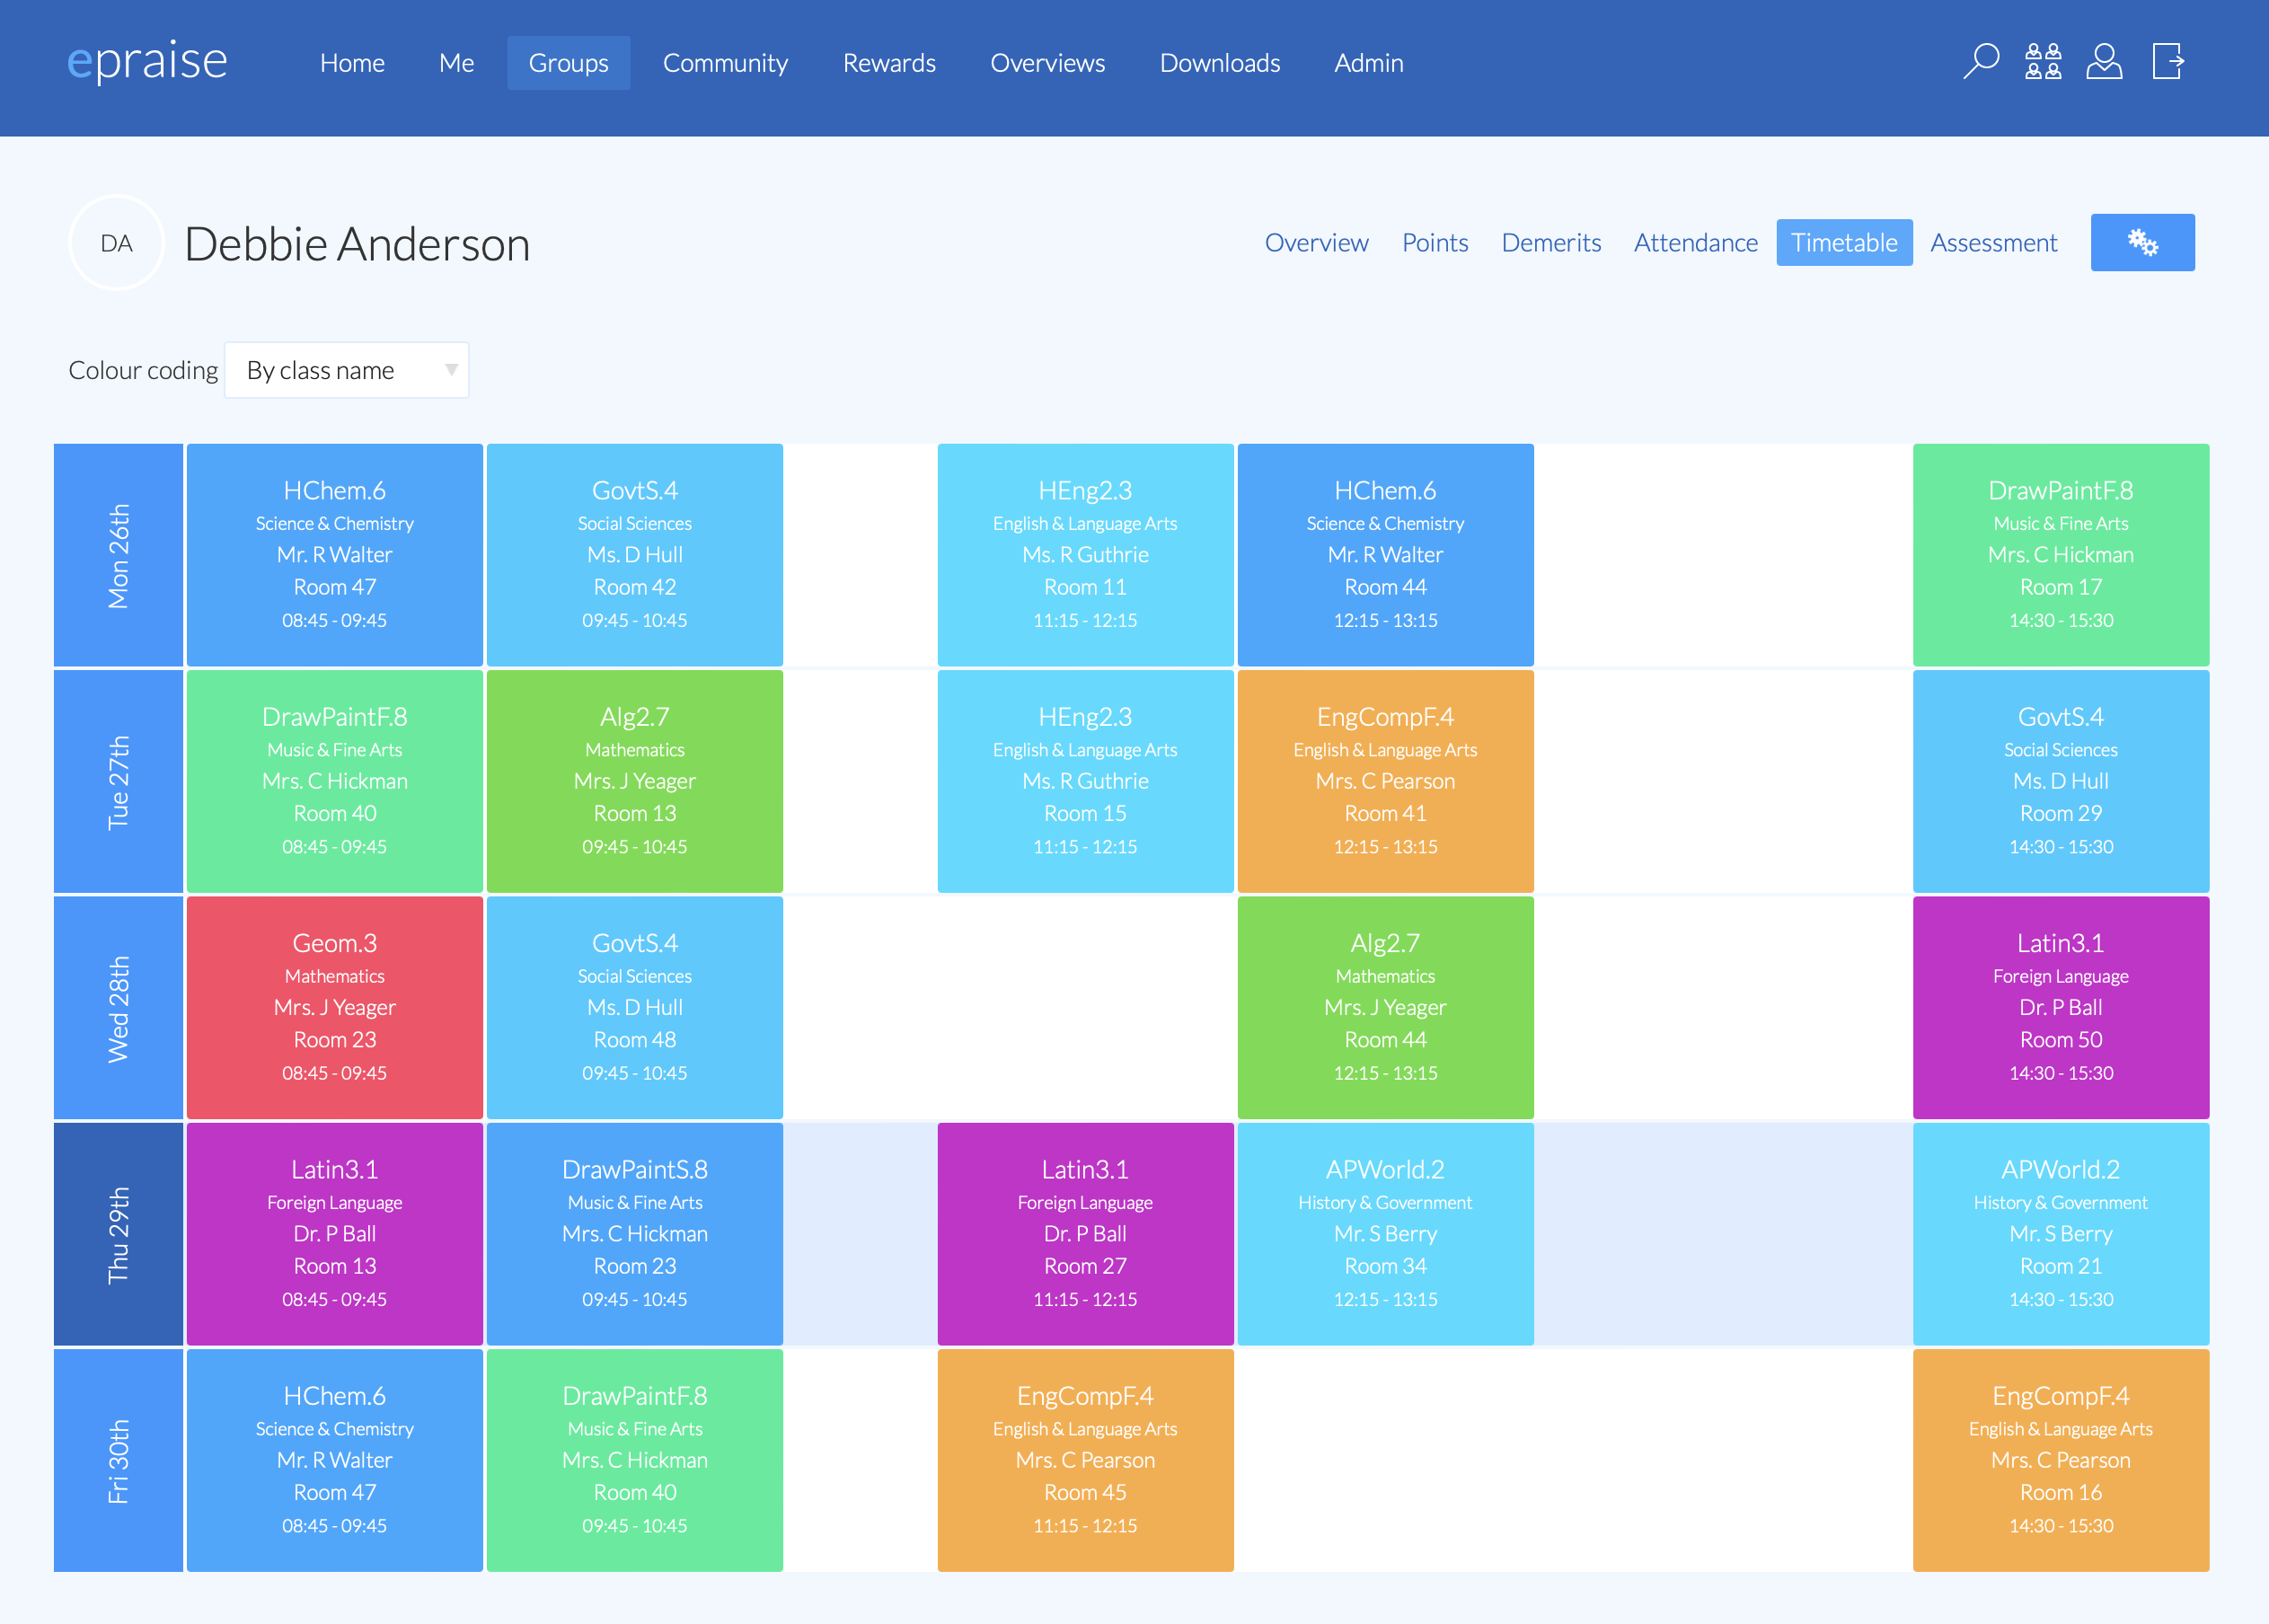This screenshot has width=2269, height=1624.
Task: Open the Colour coding dropdown
Action: point(346,370)
